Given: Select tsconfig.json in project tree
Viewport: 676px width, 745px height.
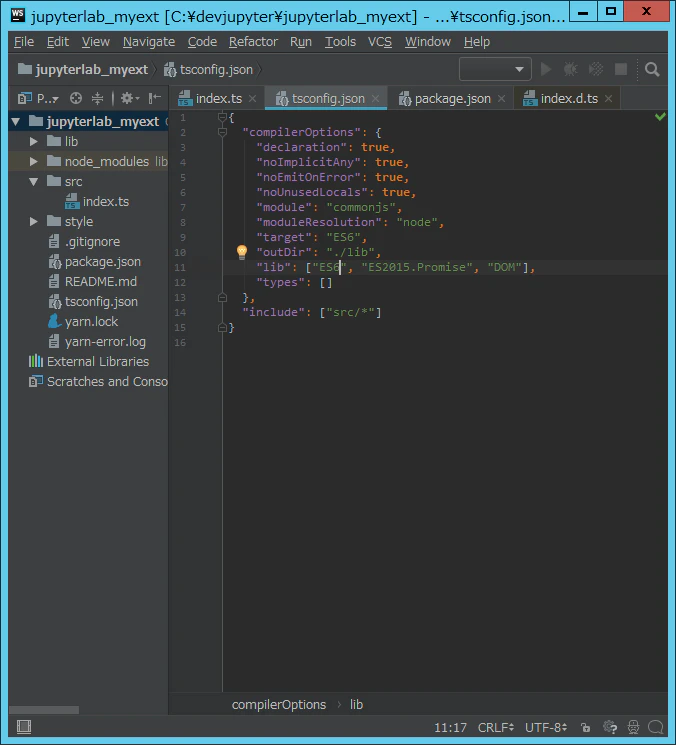Looking at the screenshot, I should coord(93,301).
